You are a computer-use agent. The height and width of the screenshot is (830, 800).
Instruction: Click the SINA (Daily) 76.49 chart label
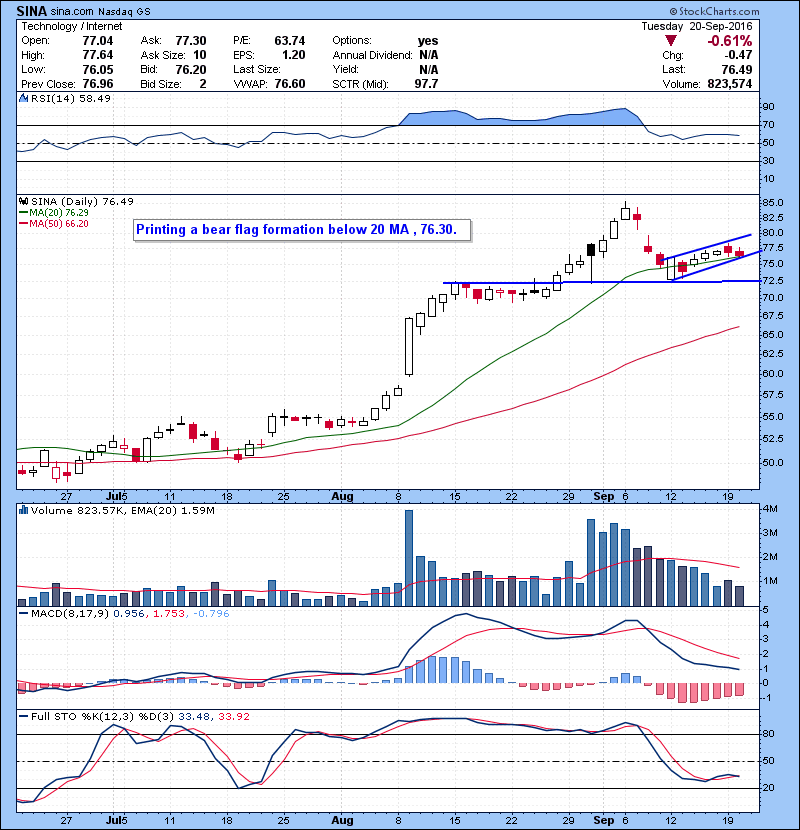pos(82,202)
